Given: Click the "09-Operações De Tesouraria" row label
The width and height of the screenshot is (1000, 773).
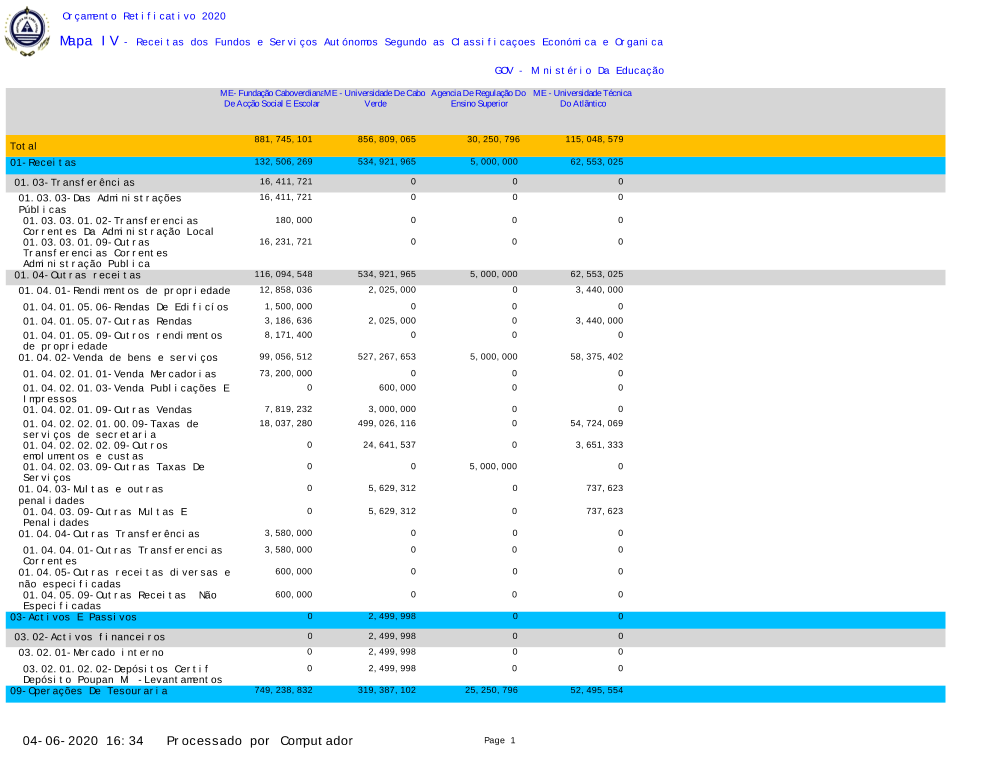Looking at the screenshot, I should coord(89,691).
